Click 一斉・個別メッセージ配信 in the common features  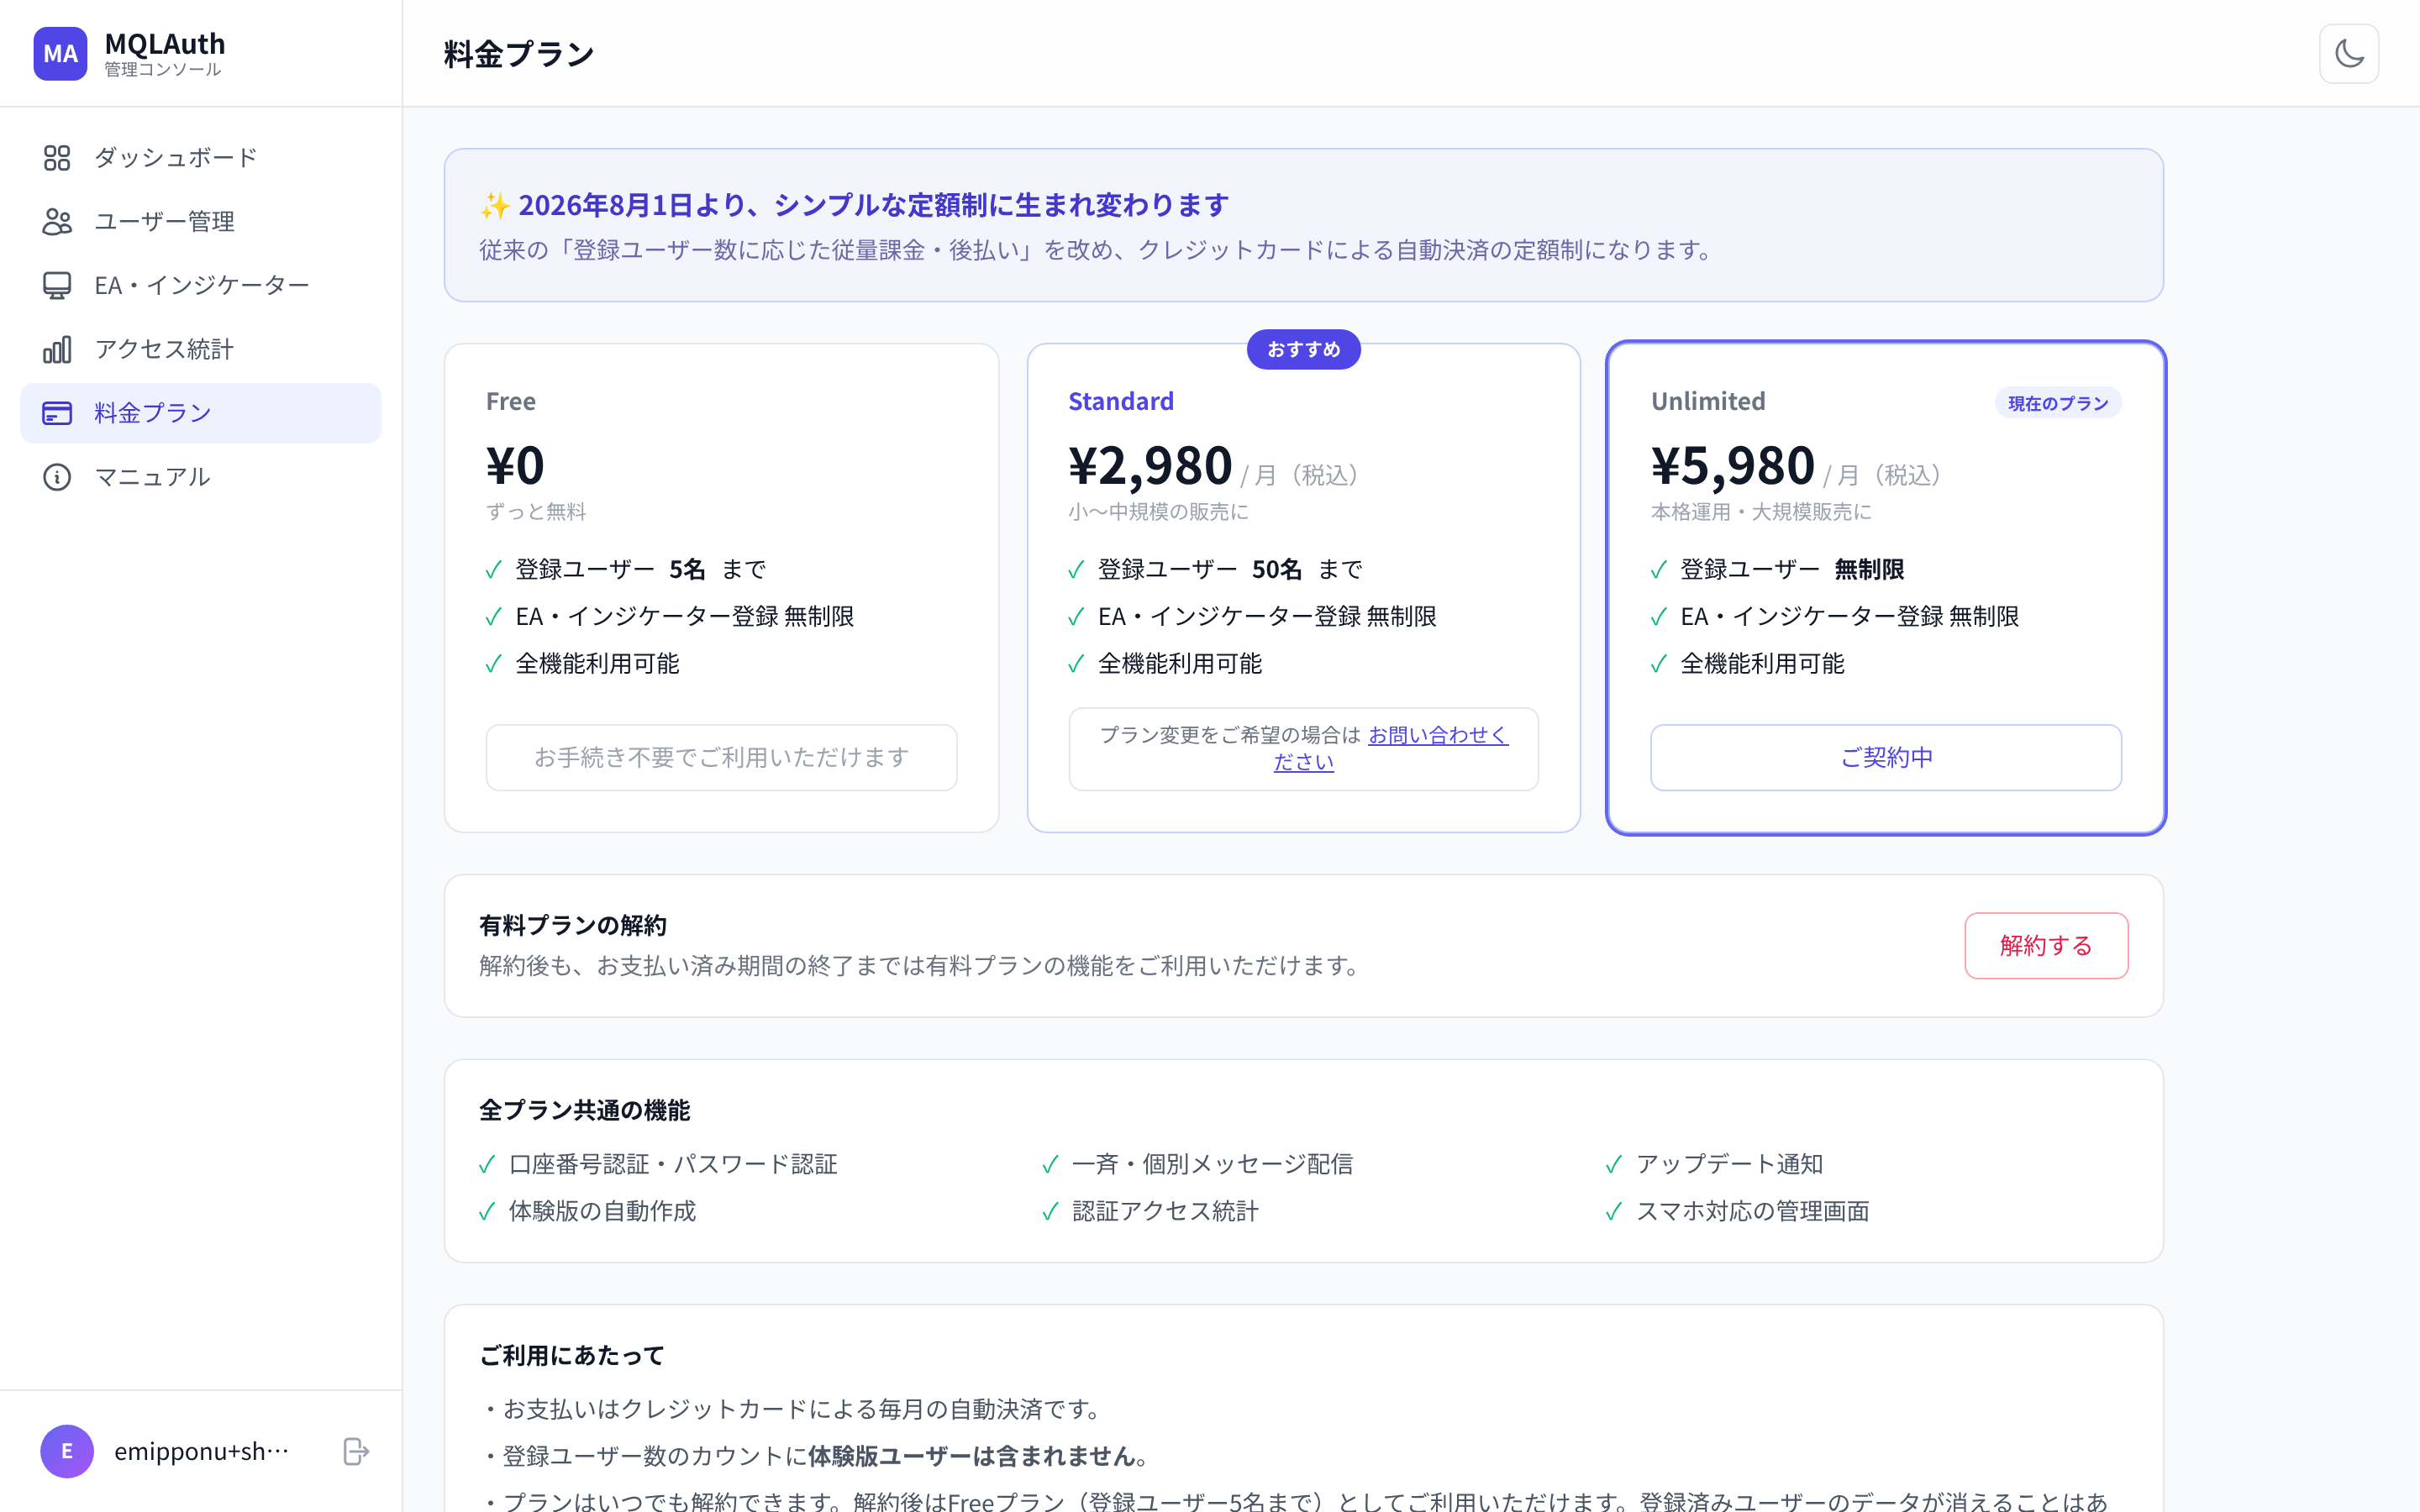pos(1212,1164)
